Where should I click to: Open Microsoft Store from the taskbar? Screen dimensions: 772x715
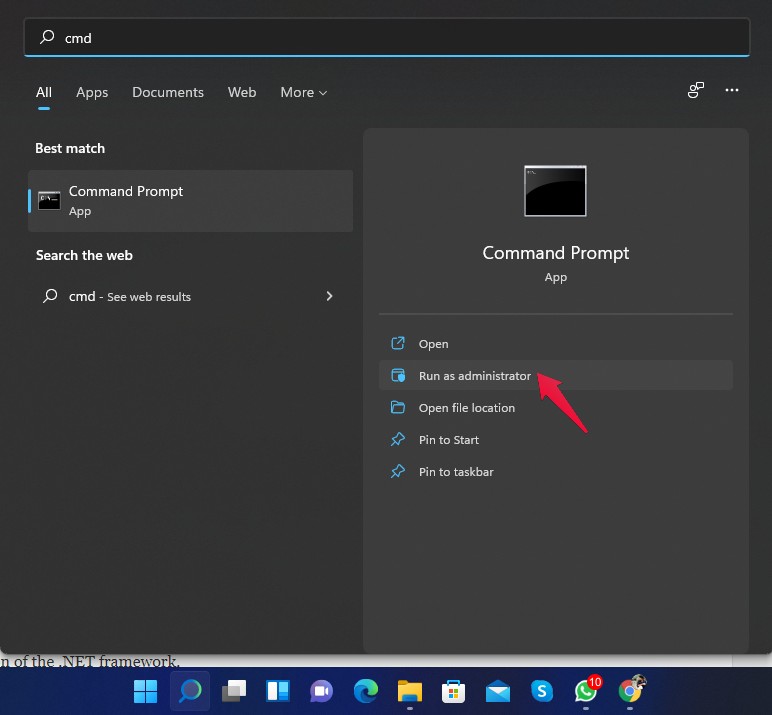453,691
